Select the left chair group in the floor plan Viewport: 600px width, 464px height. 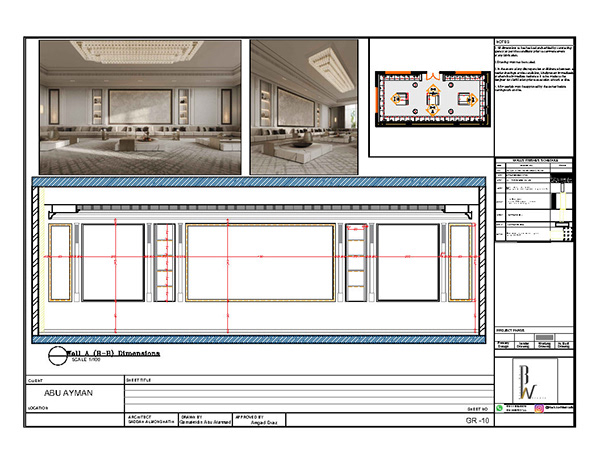(x=400, y=98)
